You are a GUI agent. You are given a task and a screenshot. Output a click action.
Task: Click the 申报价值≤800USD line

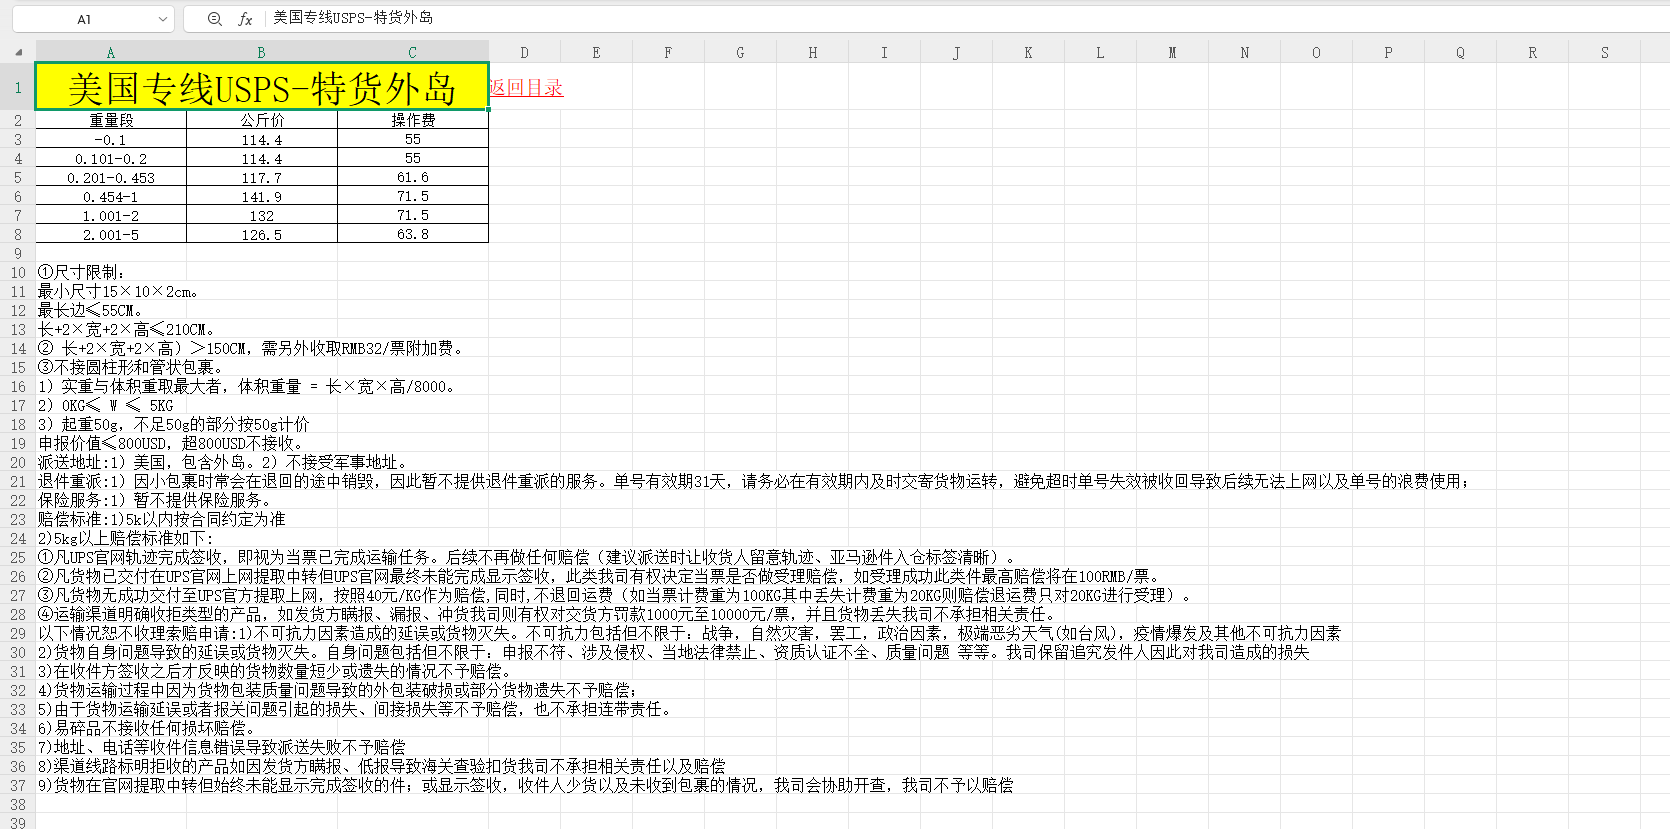pos(170,443)
